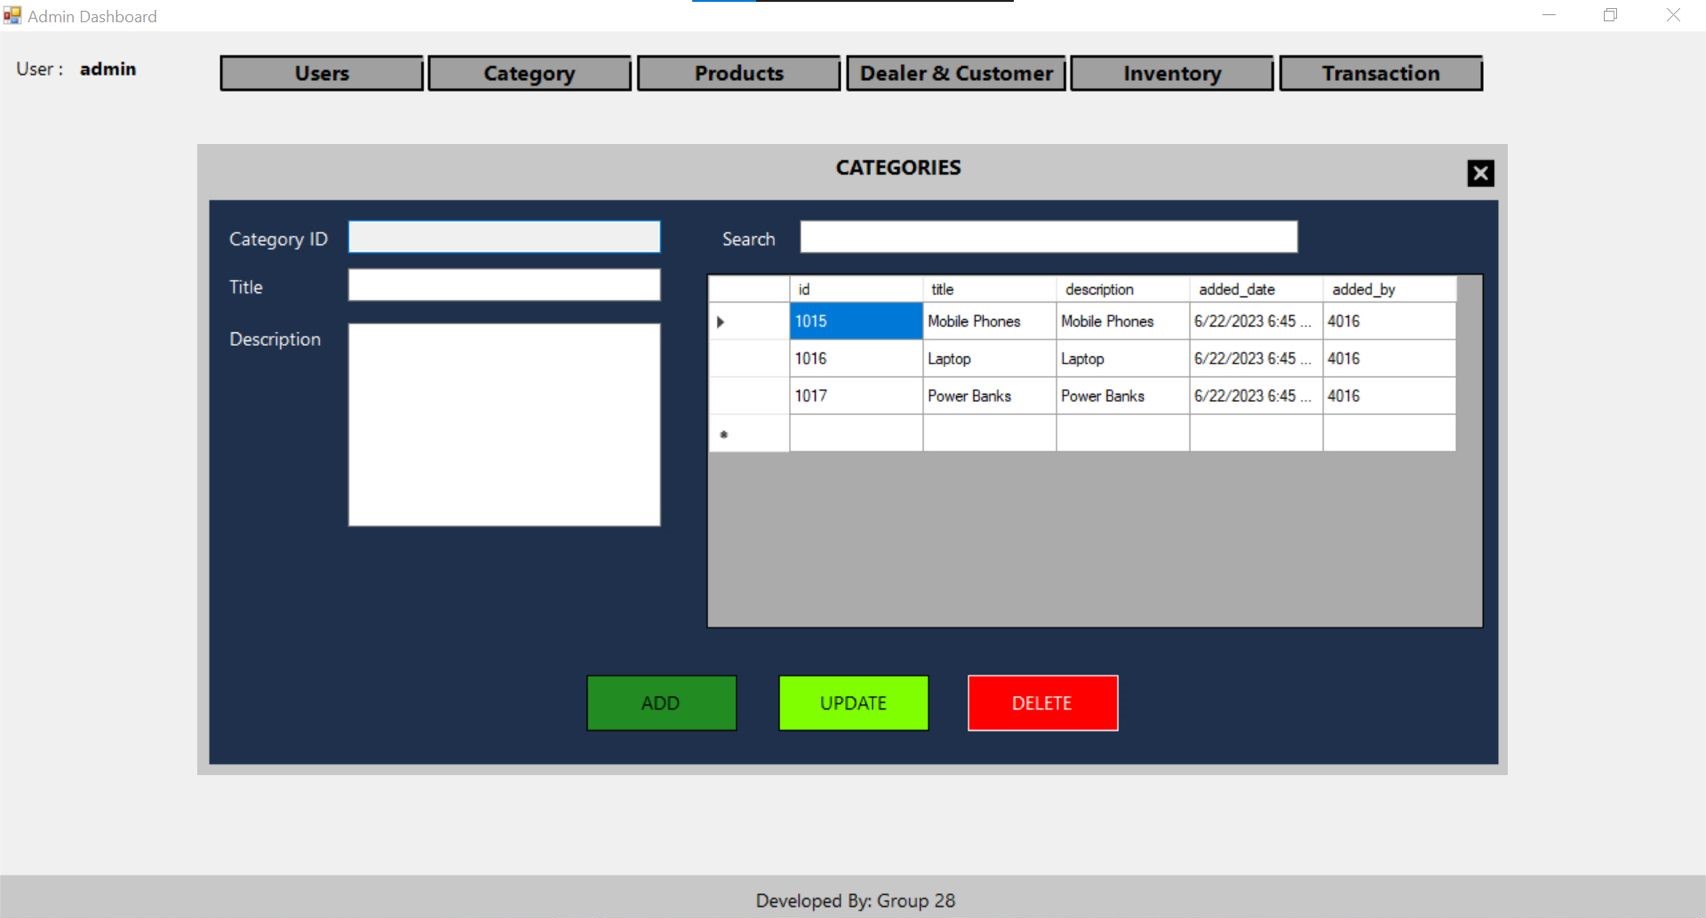Click the row selector arrow beside Mobile Phones
The height and width of the screenshot is (918, 1706).
720,321
